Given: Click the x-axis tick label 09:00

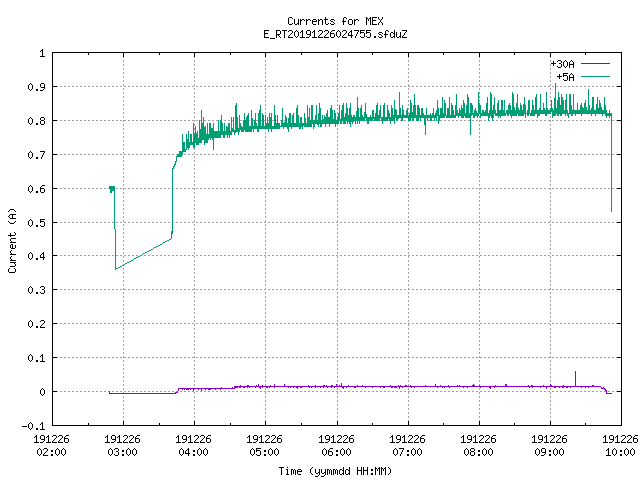Looking at the screenshot, I should click(x=549, y=452).
